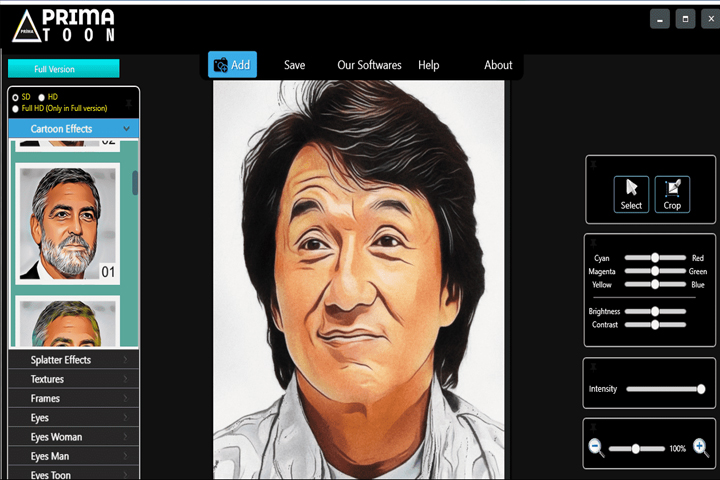Pin the resolution options panel
Screen dimensions: 720x480
[x=129, y=103]
